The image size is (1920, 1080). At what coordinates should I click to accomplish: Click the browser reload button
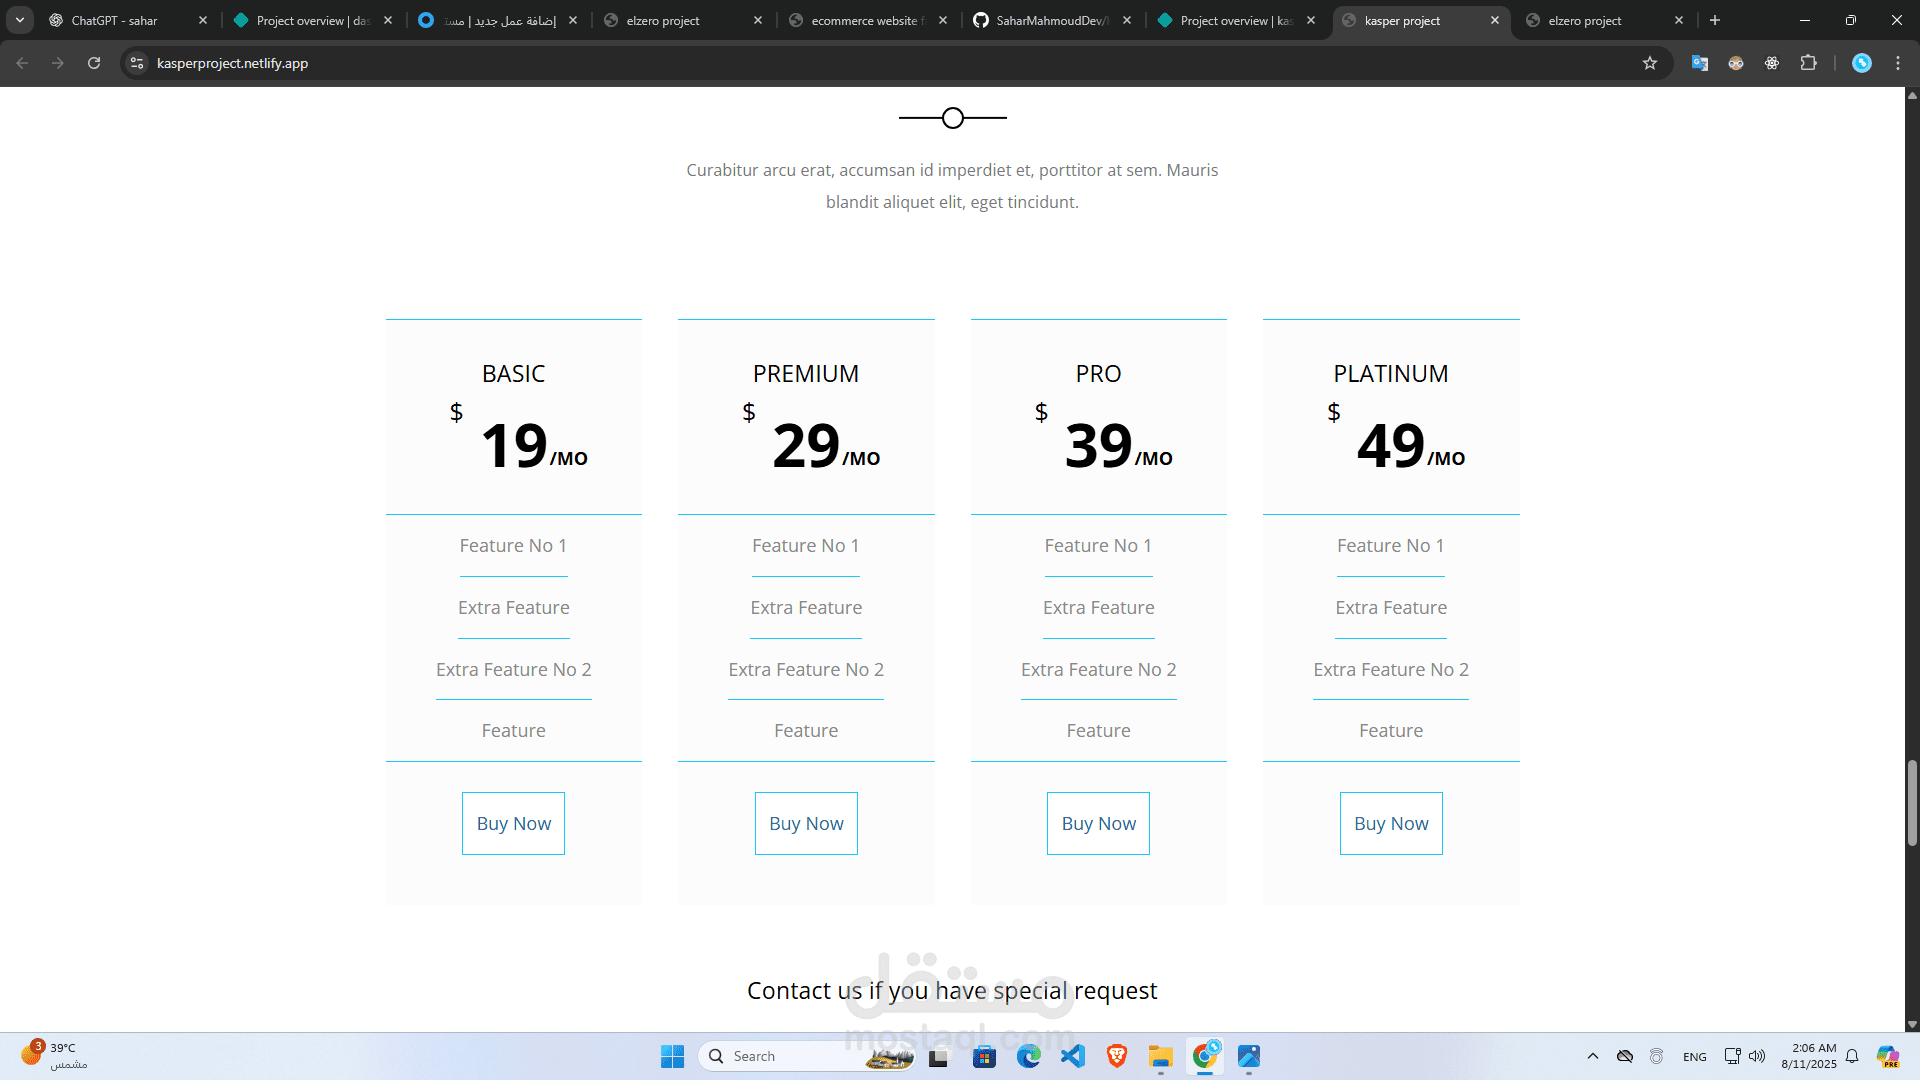pyautogui.click(x=94, y=63)
